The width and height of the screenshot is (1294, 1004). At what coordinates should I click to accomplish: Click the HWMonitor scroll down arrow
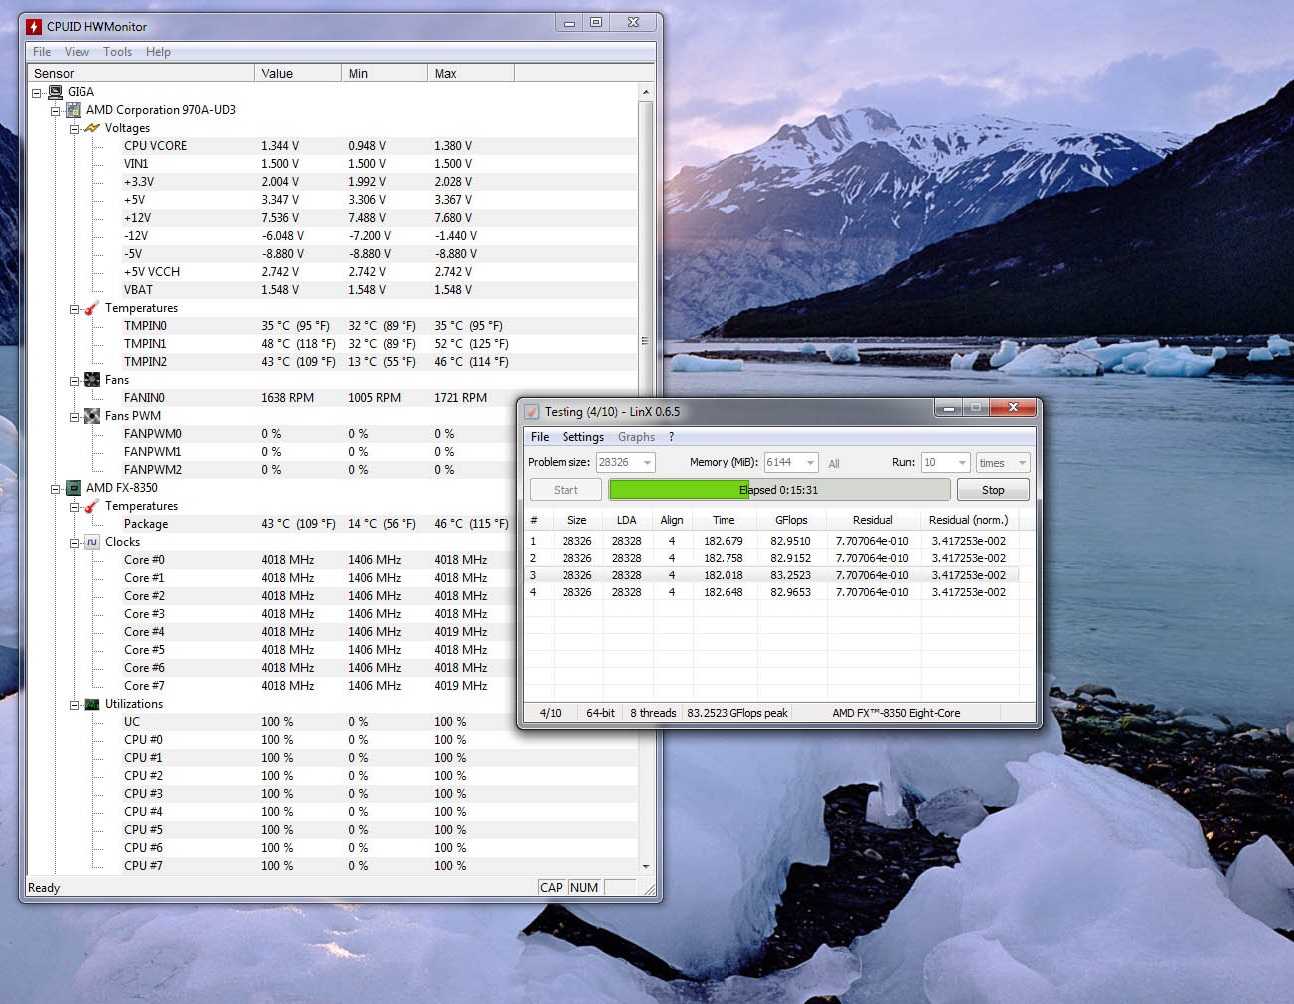point(646,866)
